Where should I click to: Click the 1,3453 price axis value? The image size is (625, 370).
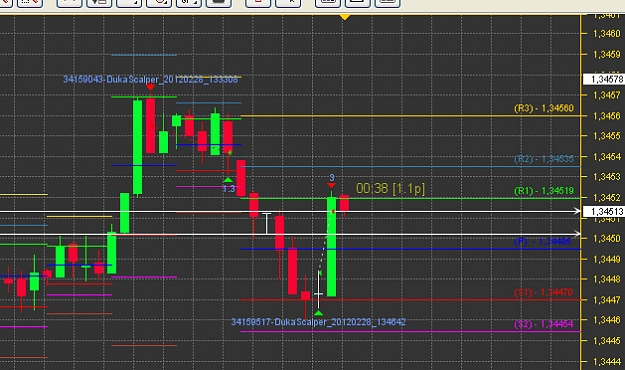coord(607,177)
